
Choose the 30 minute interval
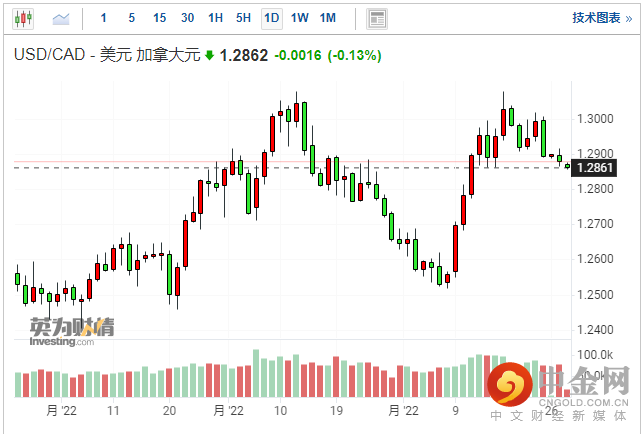(188, 18)
